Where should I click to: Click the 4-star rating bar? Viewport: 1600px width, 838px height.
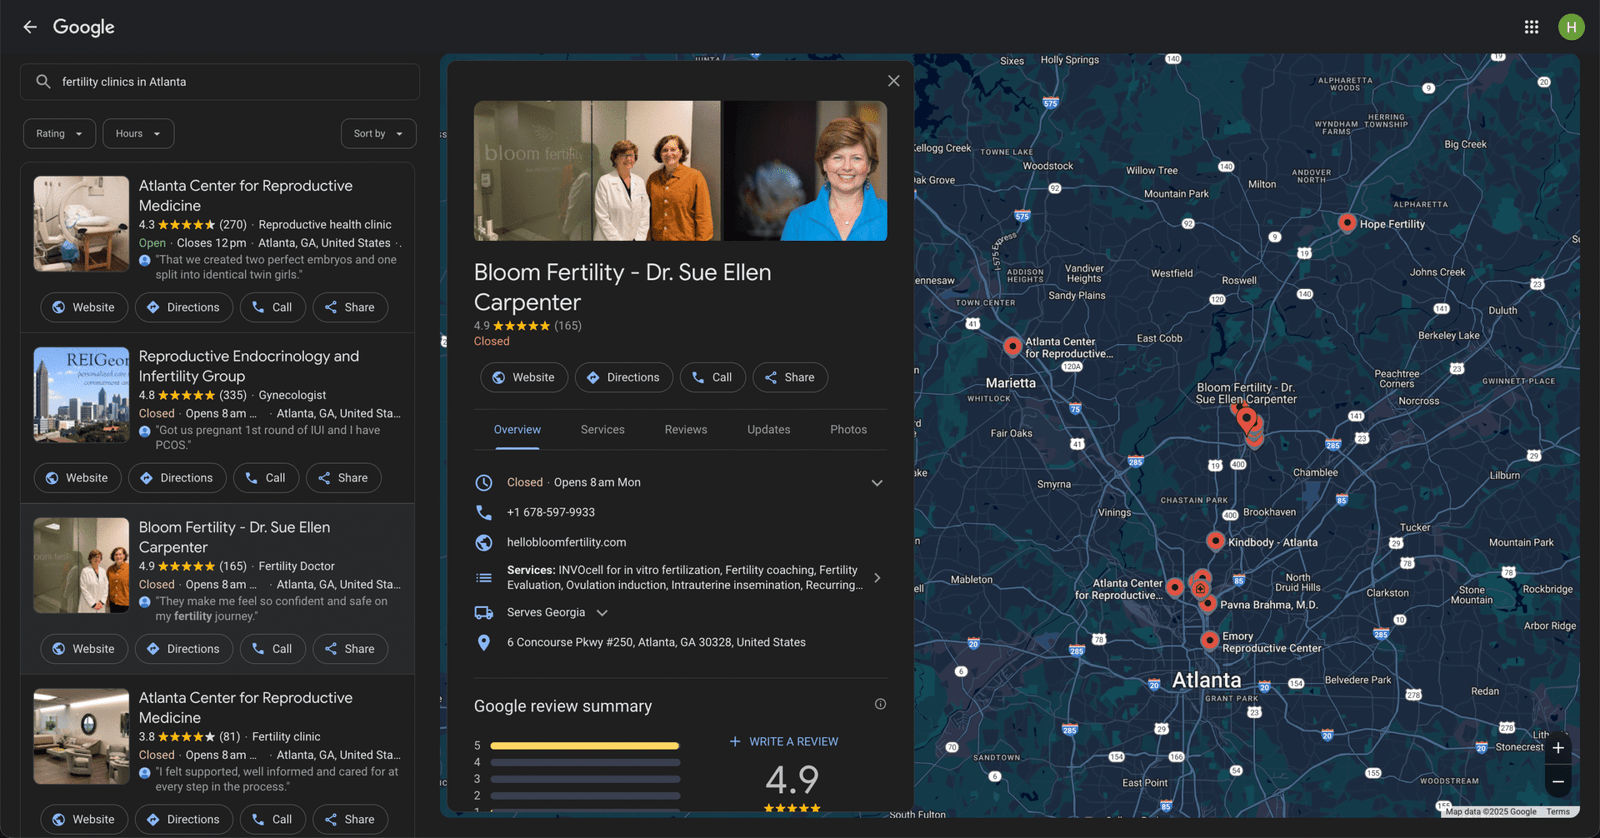[585, 762]
